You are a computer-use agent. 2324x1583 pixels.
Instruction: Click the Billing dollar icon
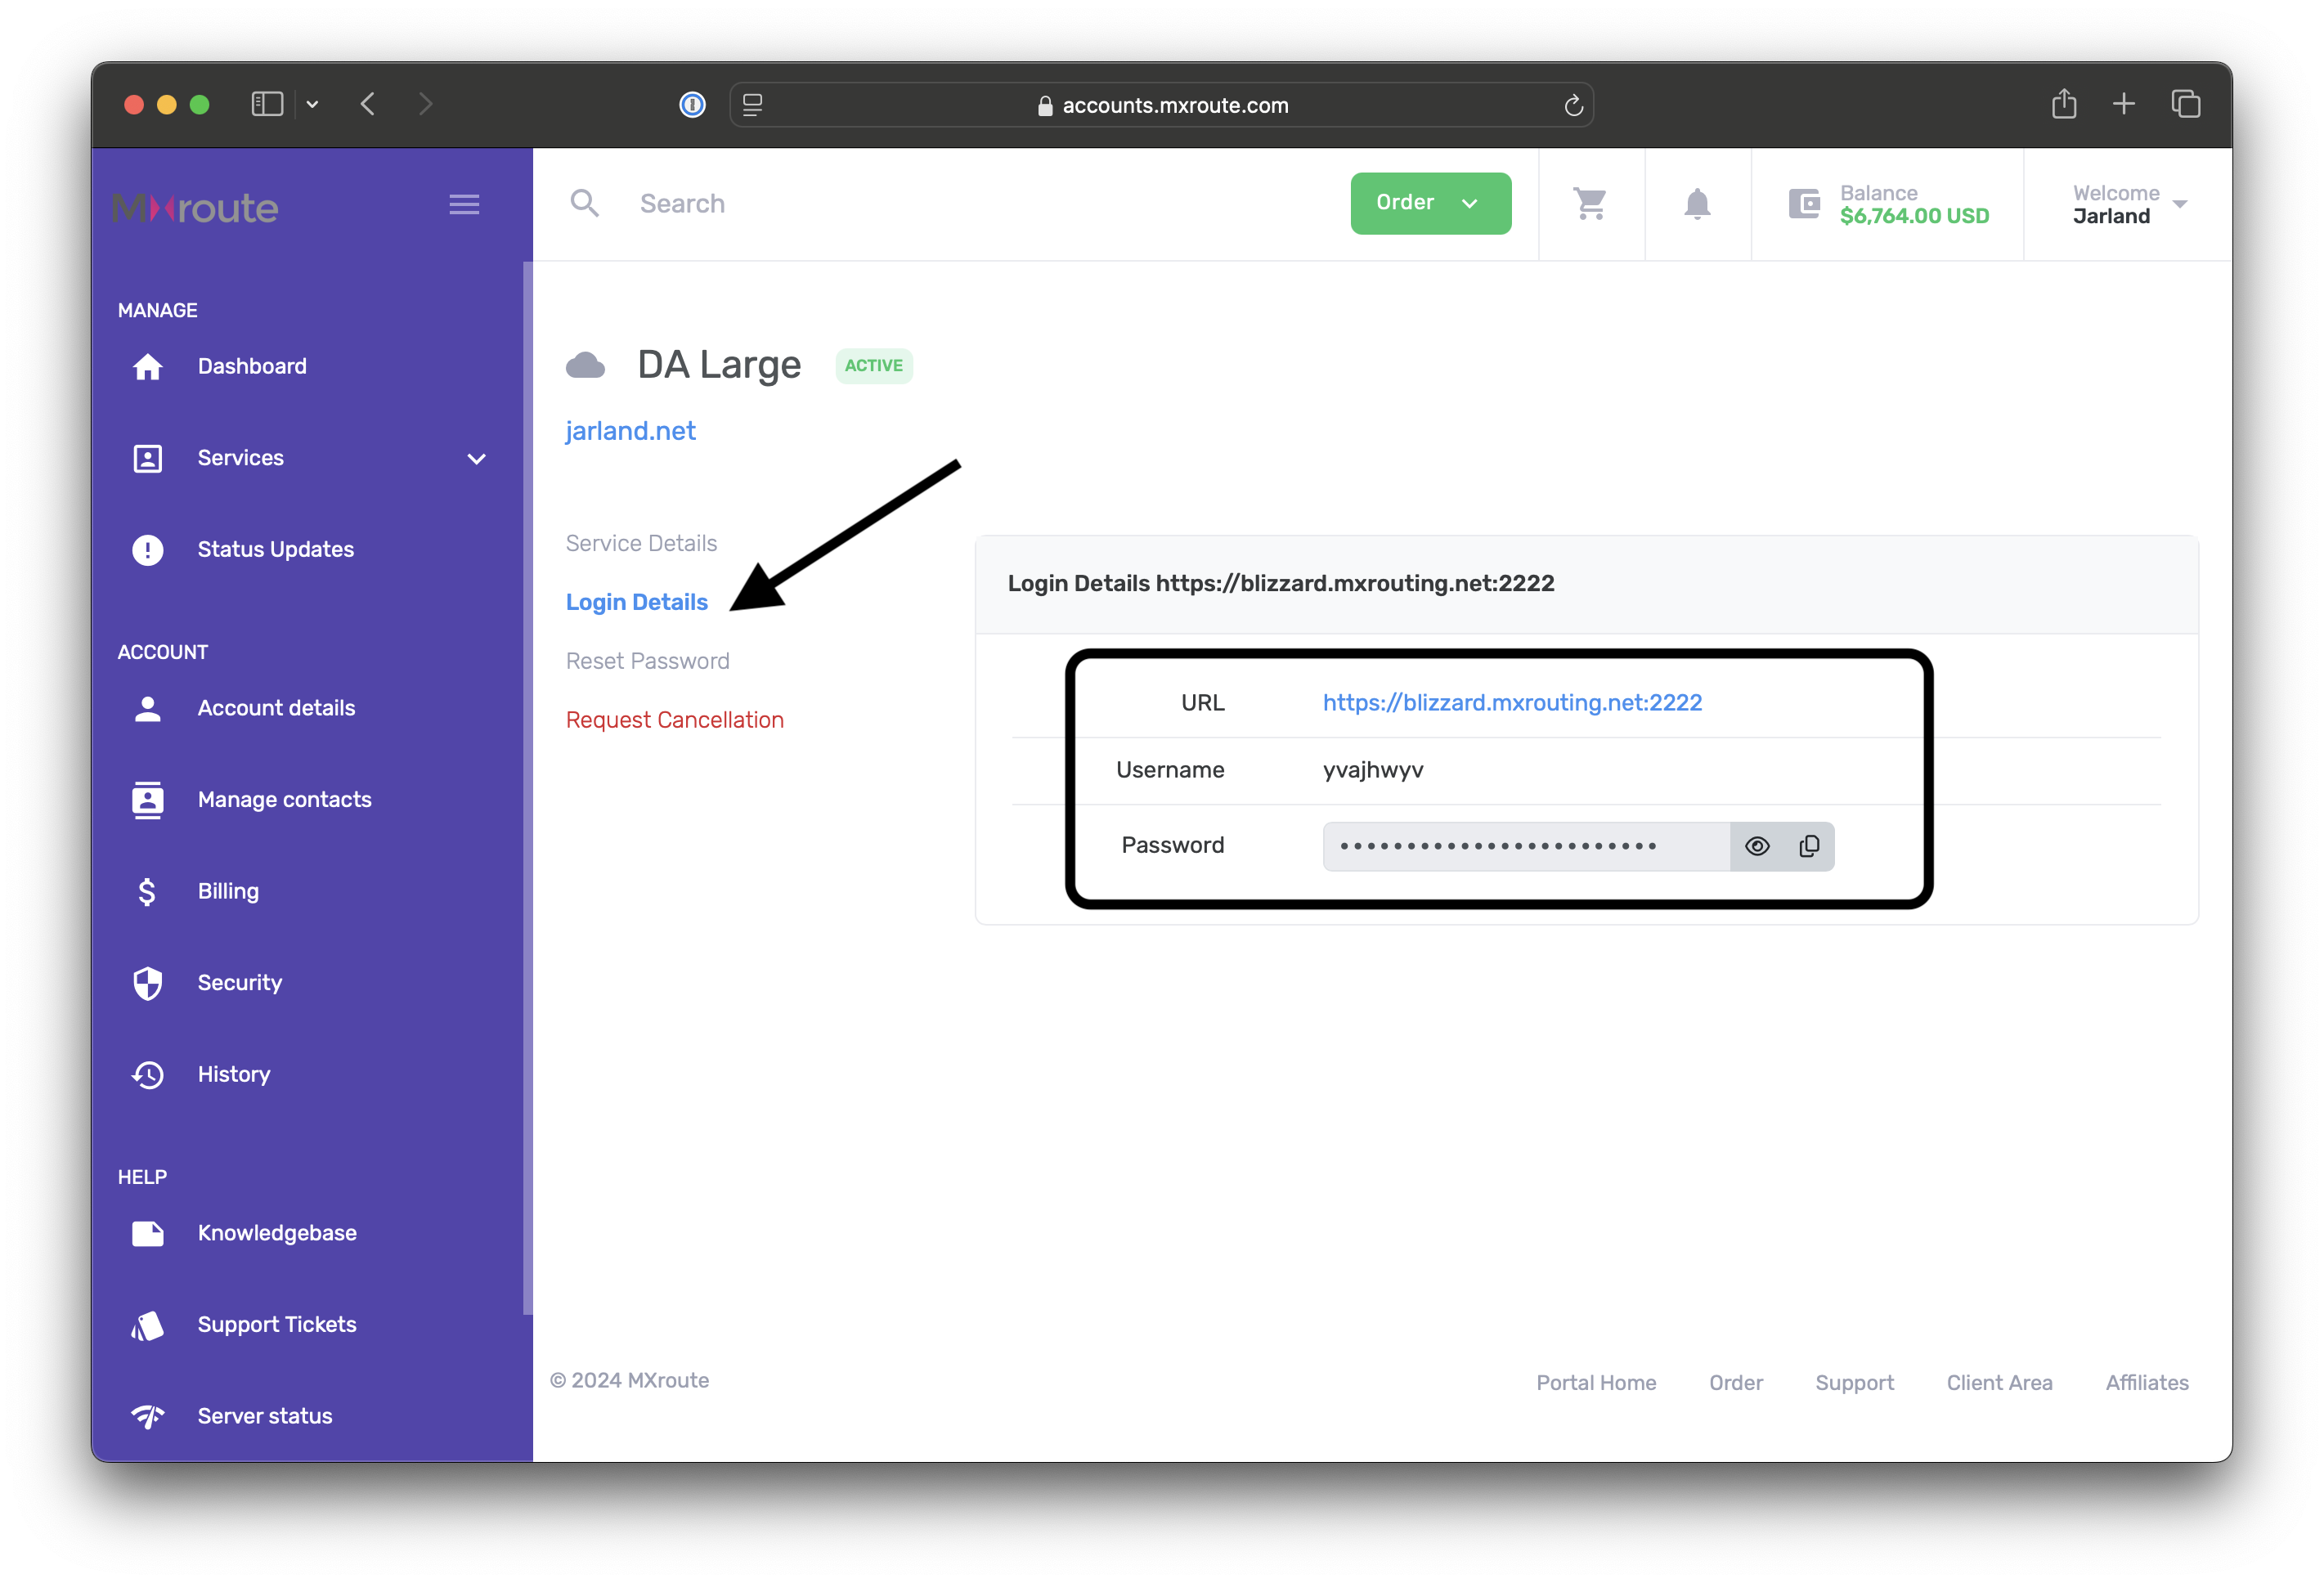147,891
